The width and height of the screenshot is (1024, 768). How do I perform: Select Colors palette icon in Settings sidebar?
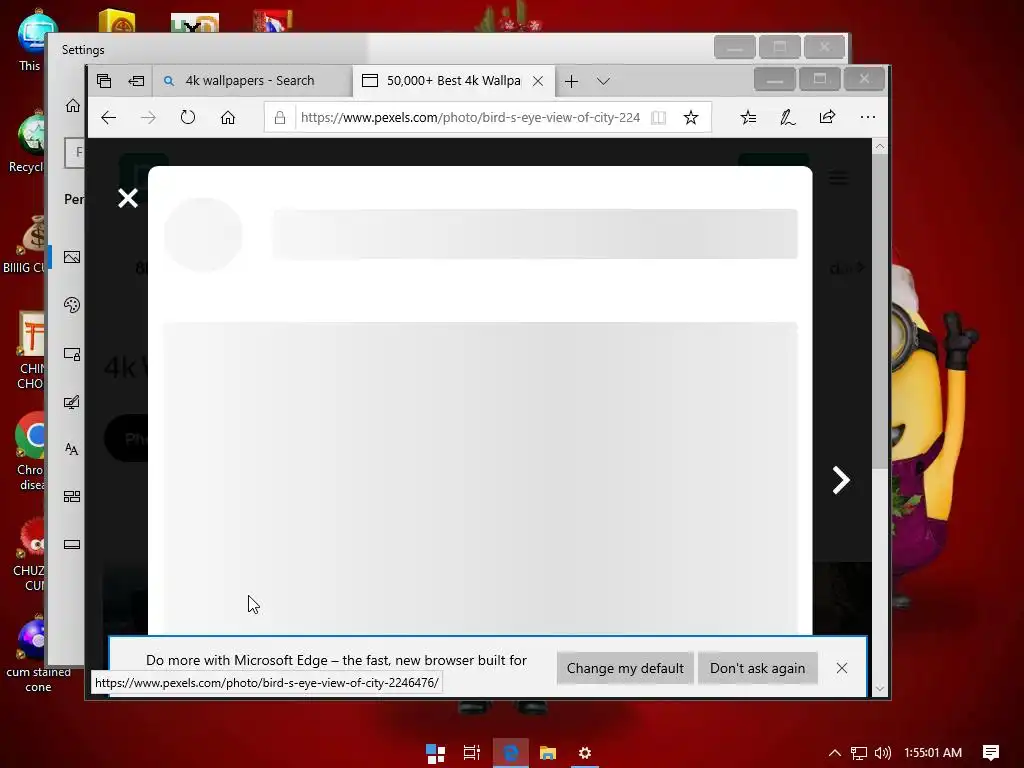(72, 305)
